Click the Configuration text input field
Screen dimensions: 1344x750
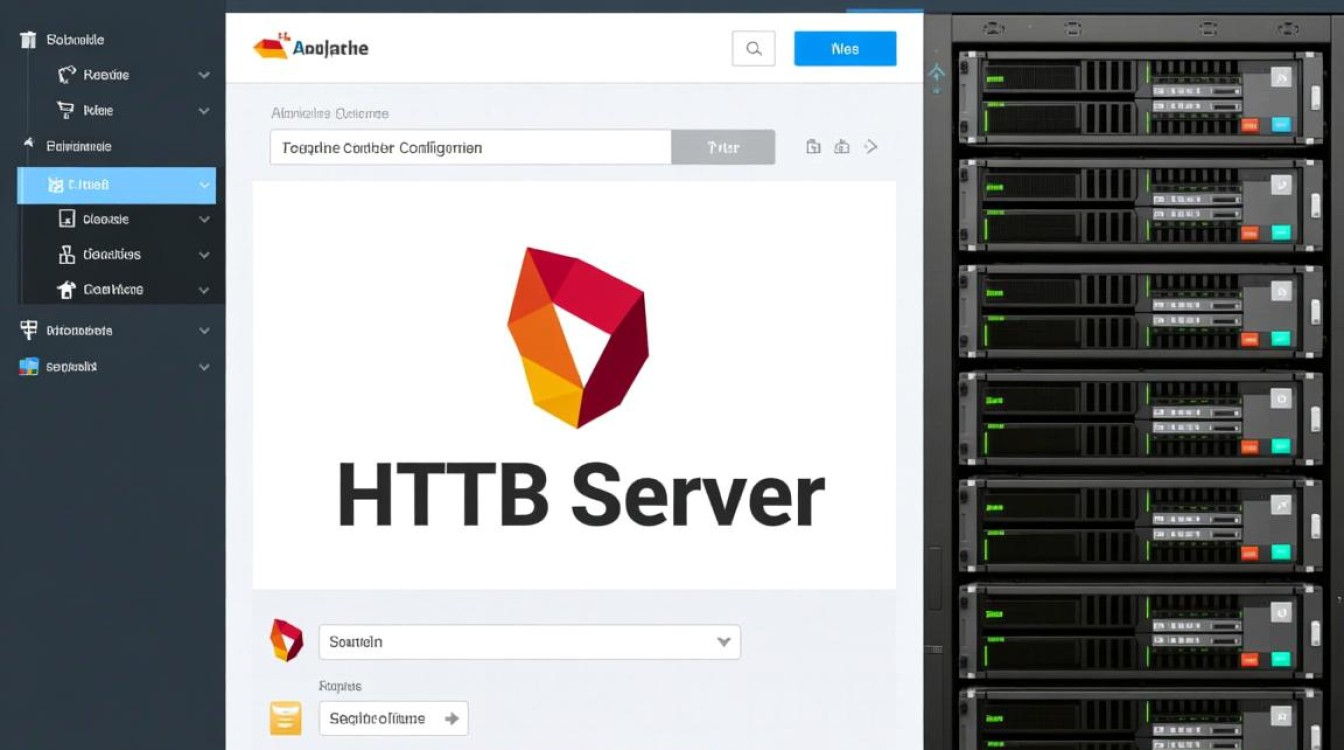tap(470, 147)
